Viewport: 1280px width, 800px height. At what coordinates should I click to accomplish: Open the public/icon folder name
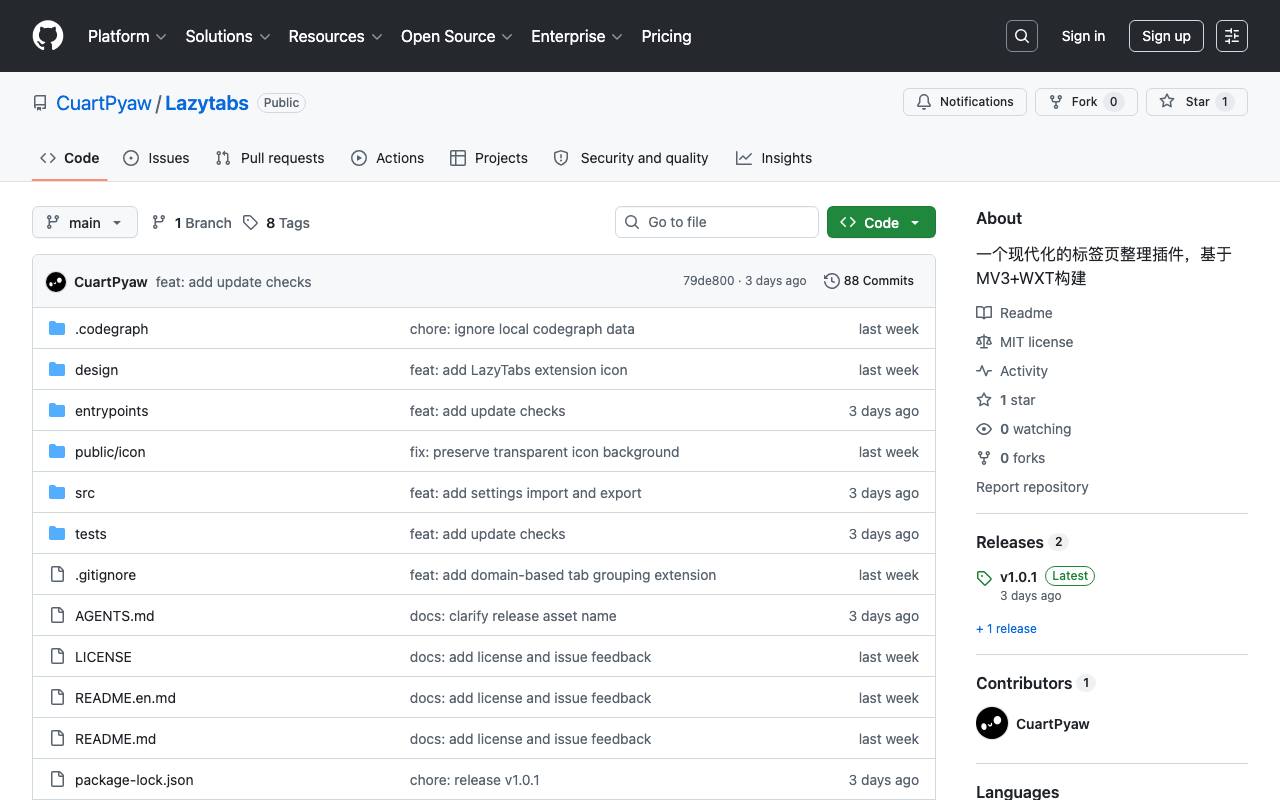[x=110, y=452]
